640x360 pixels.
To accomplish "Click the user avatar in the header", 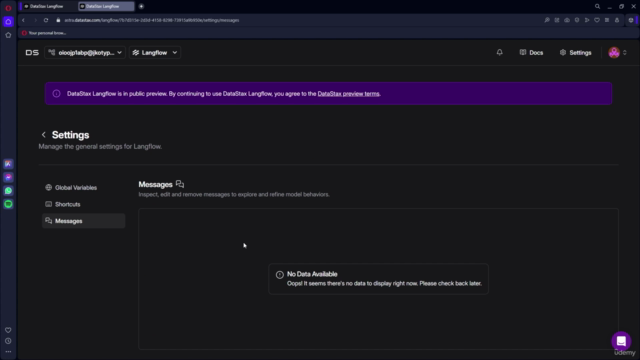I will tap(613, 52).
